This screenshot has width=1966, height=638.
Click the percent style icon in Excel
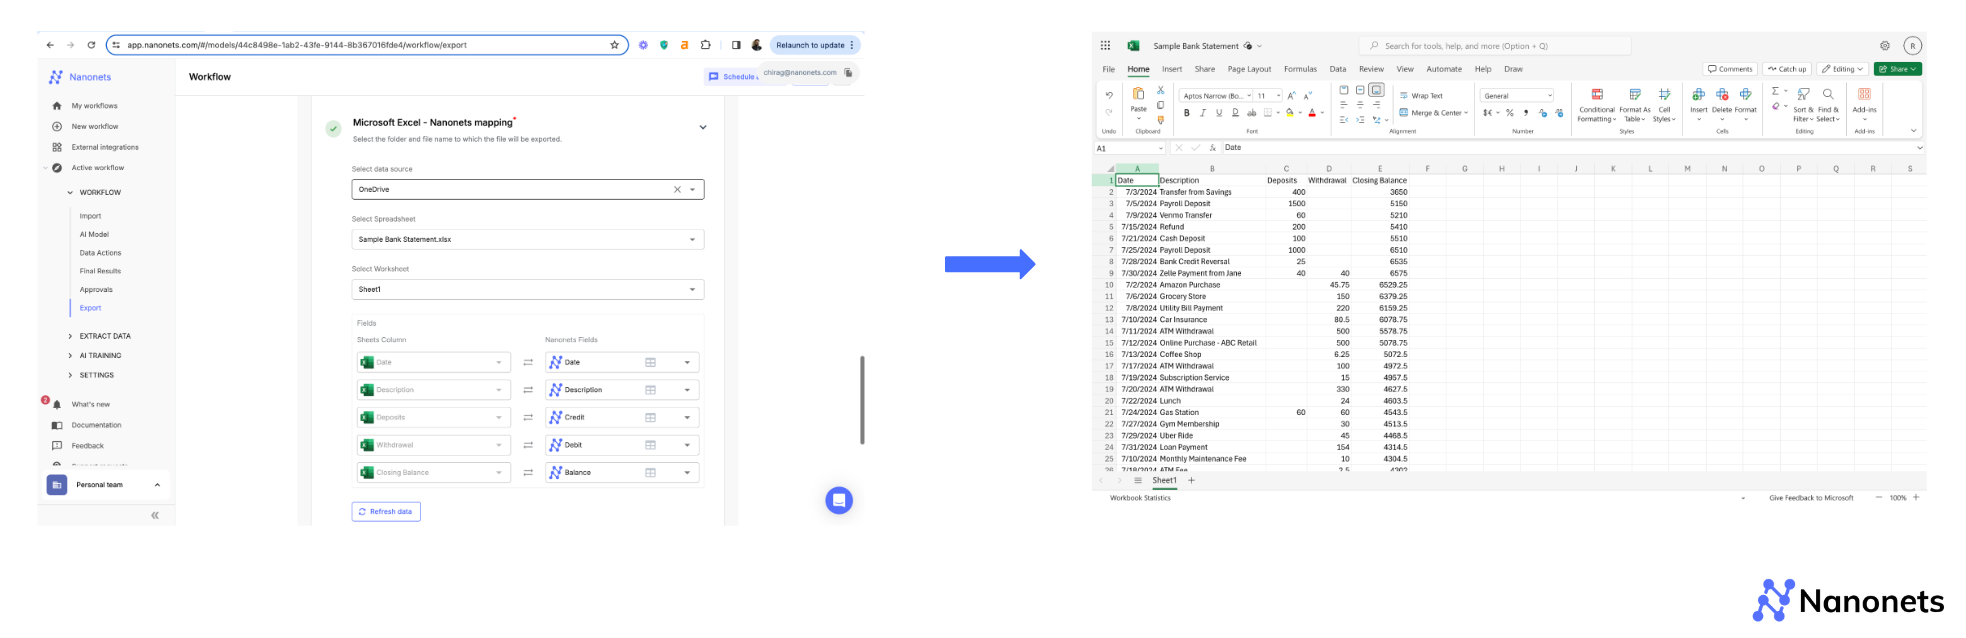pos(1510,113)
